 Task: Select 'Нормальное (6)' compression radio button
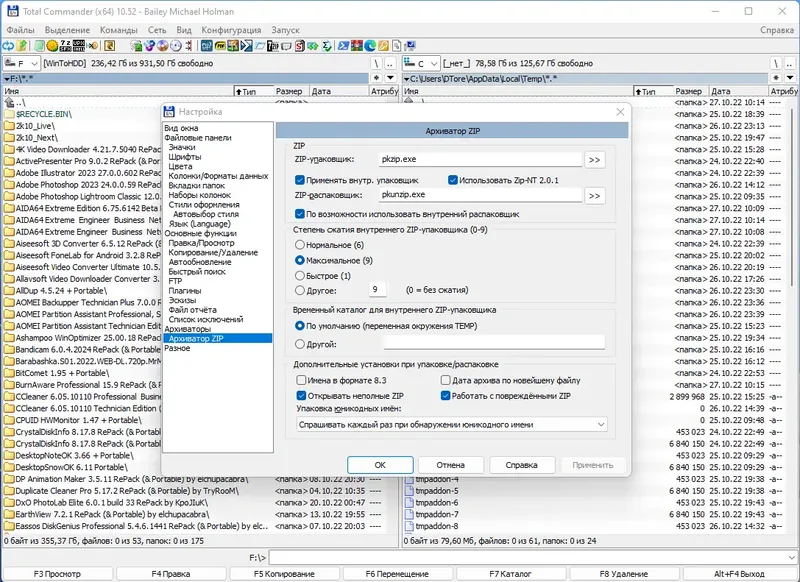[300, 245]
